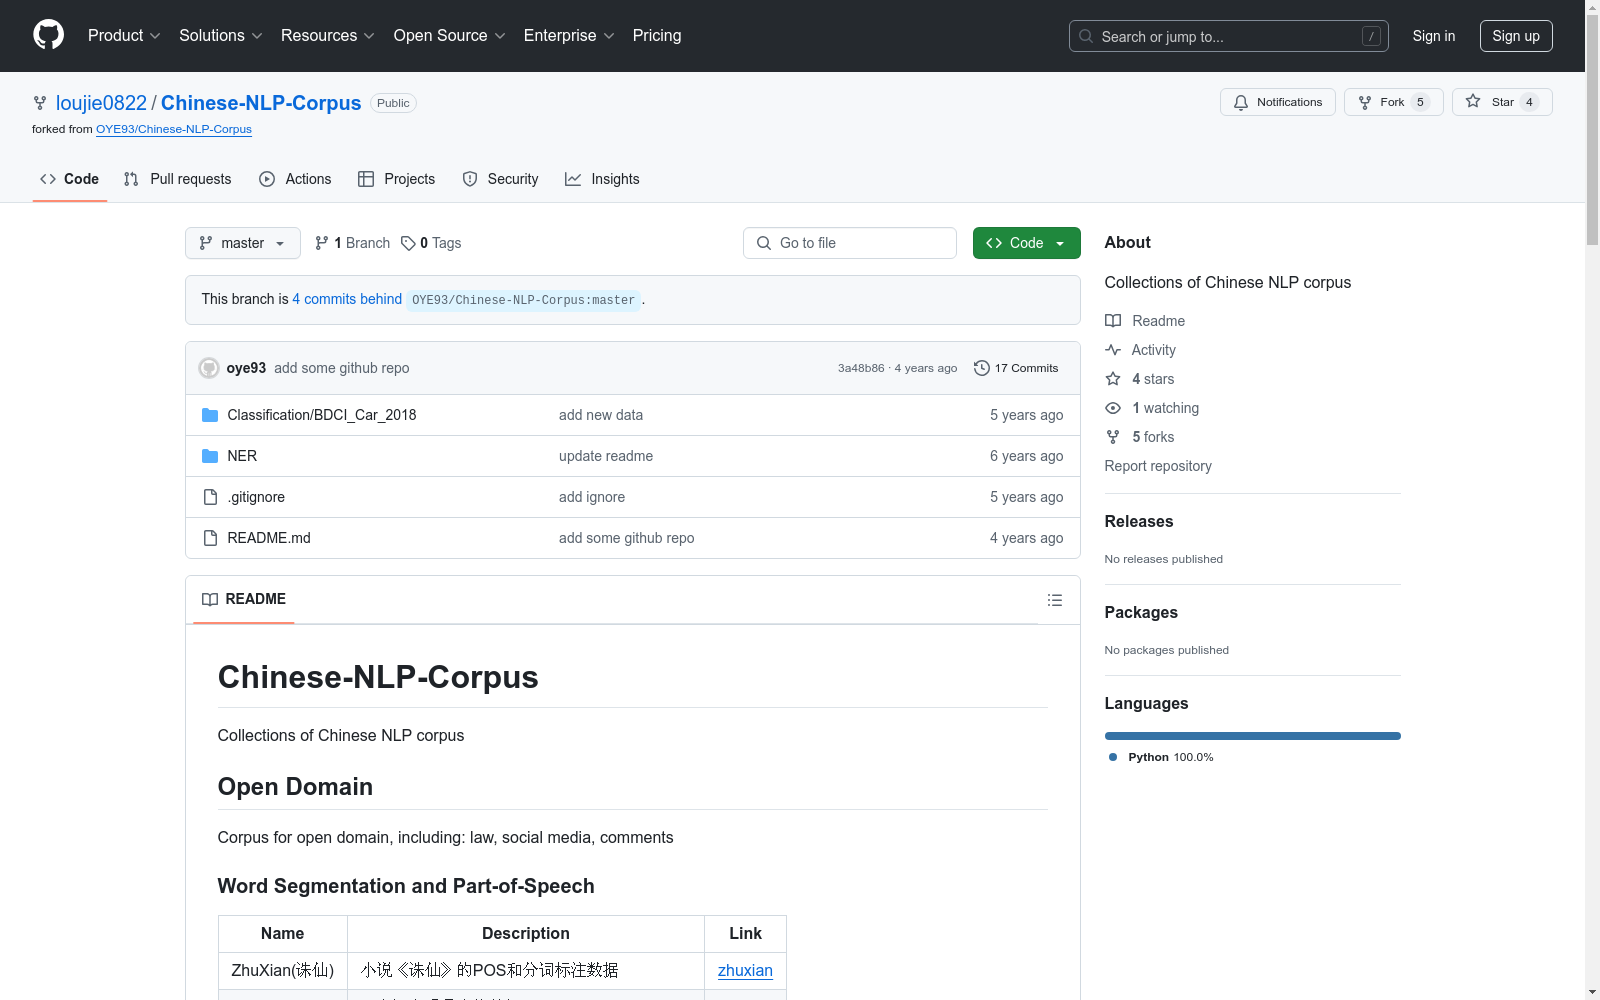The height and width of the screenshot is (1000, 1600).
Task: Open the green Code dropdown
Action: click(x=1027, y=243)
